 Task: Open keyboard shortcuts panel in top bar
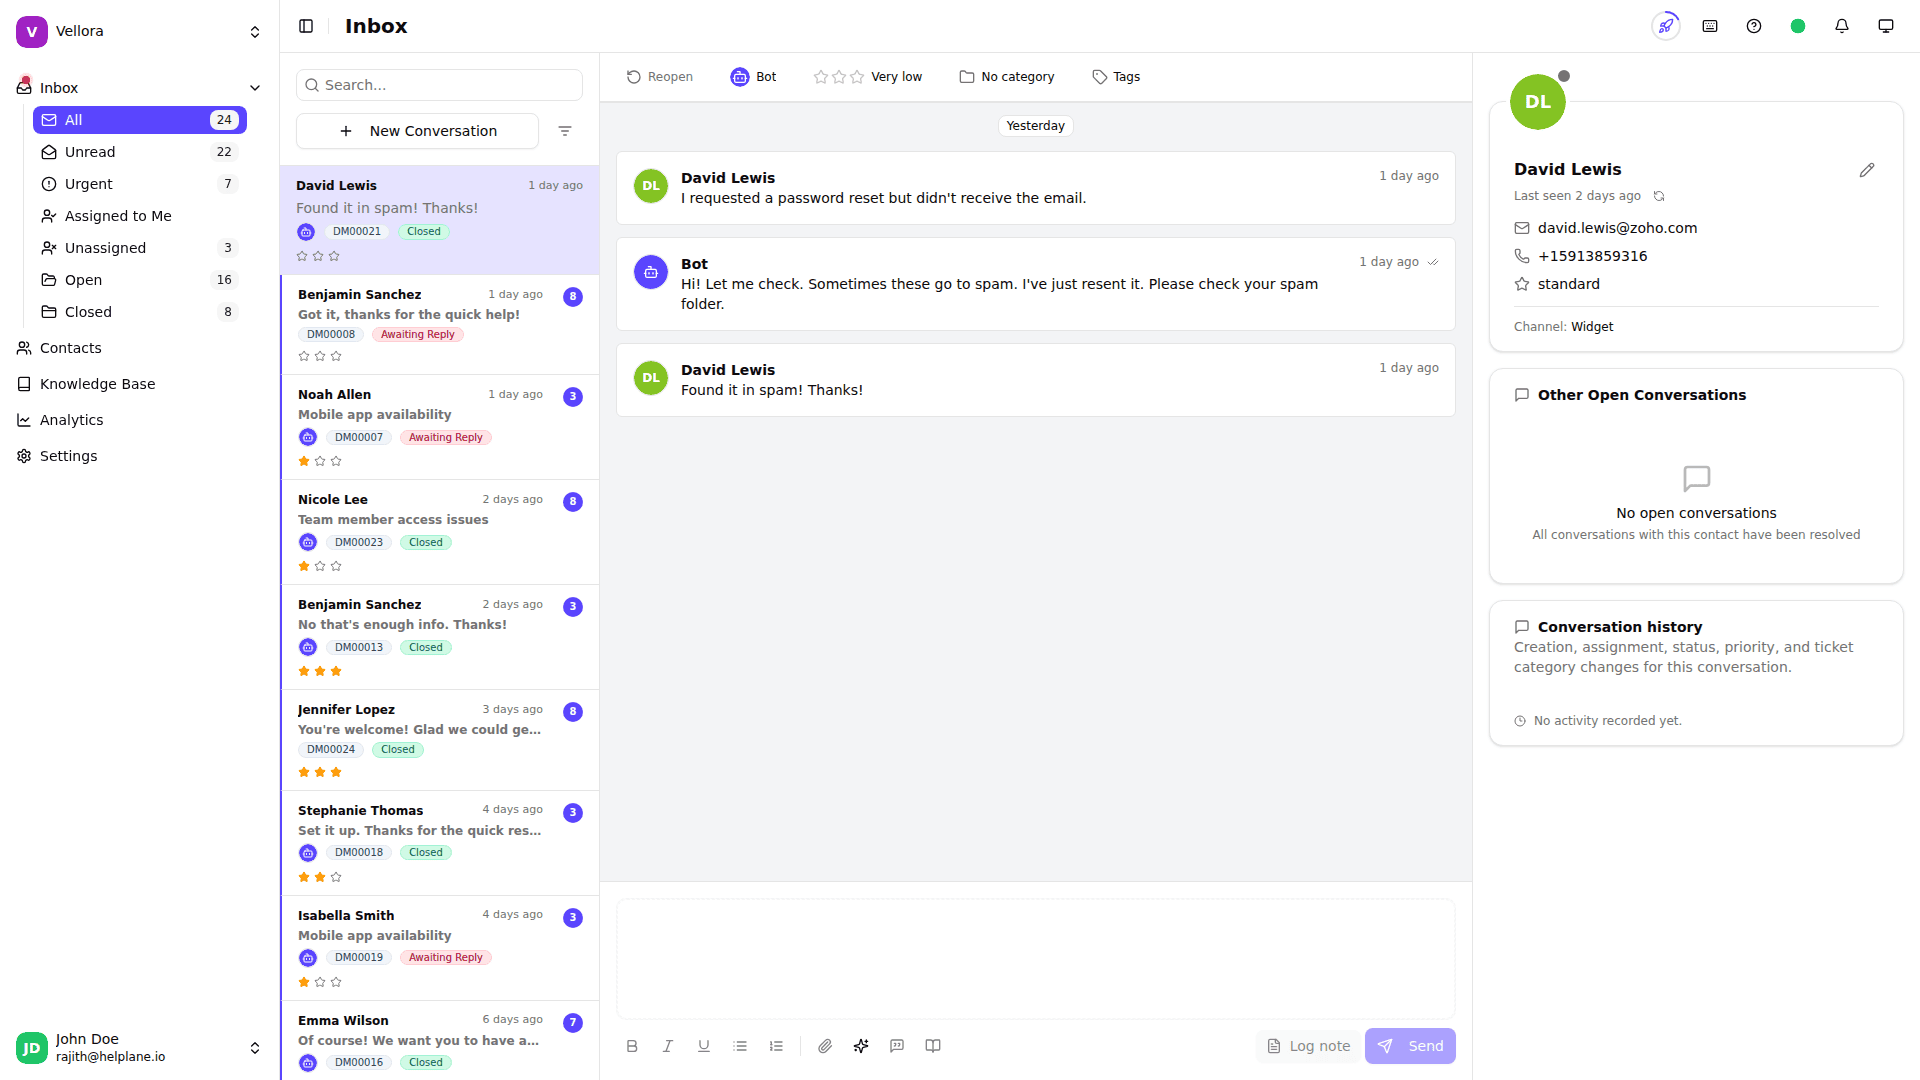coord(1709,25)
